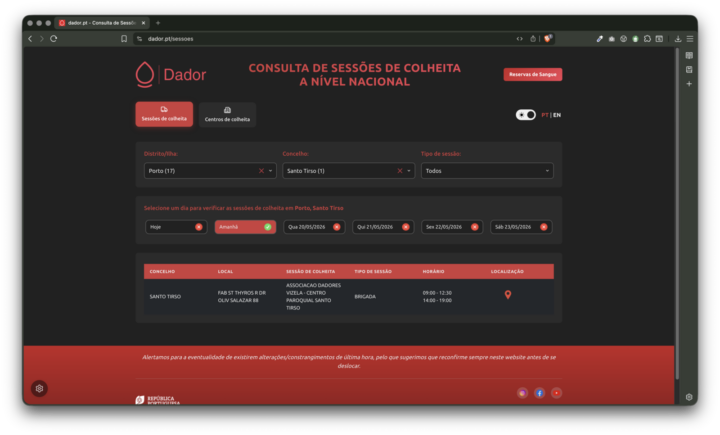Viewport: 720px width, 435px height.
Task: Click the Concelho column header
Action: [x=162, y=271]
